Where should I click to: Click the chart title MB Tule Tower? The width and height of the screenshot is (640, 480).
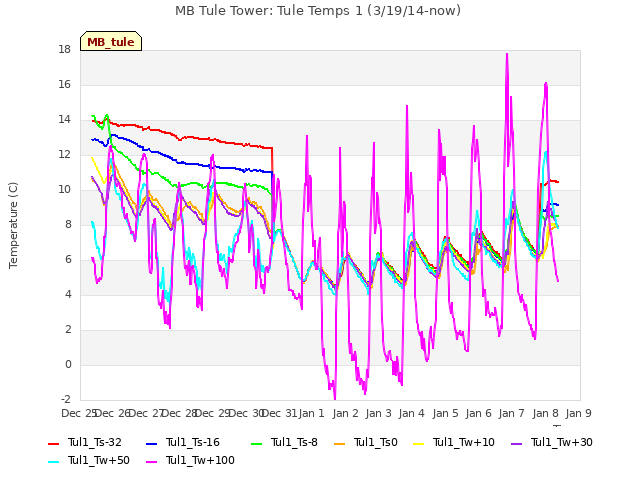[x=318, y=11]
